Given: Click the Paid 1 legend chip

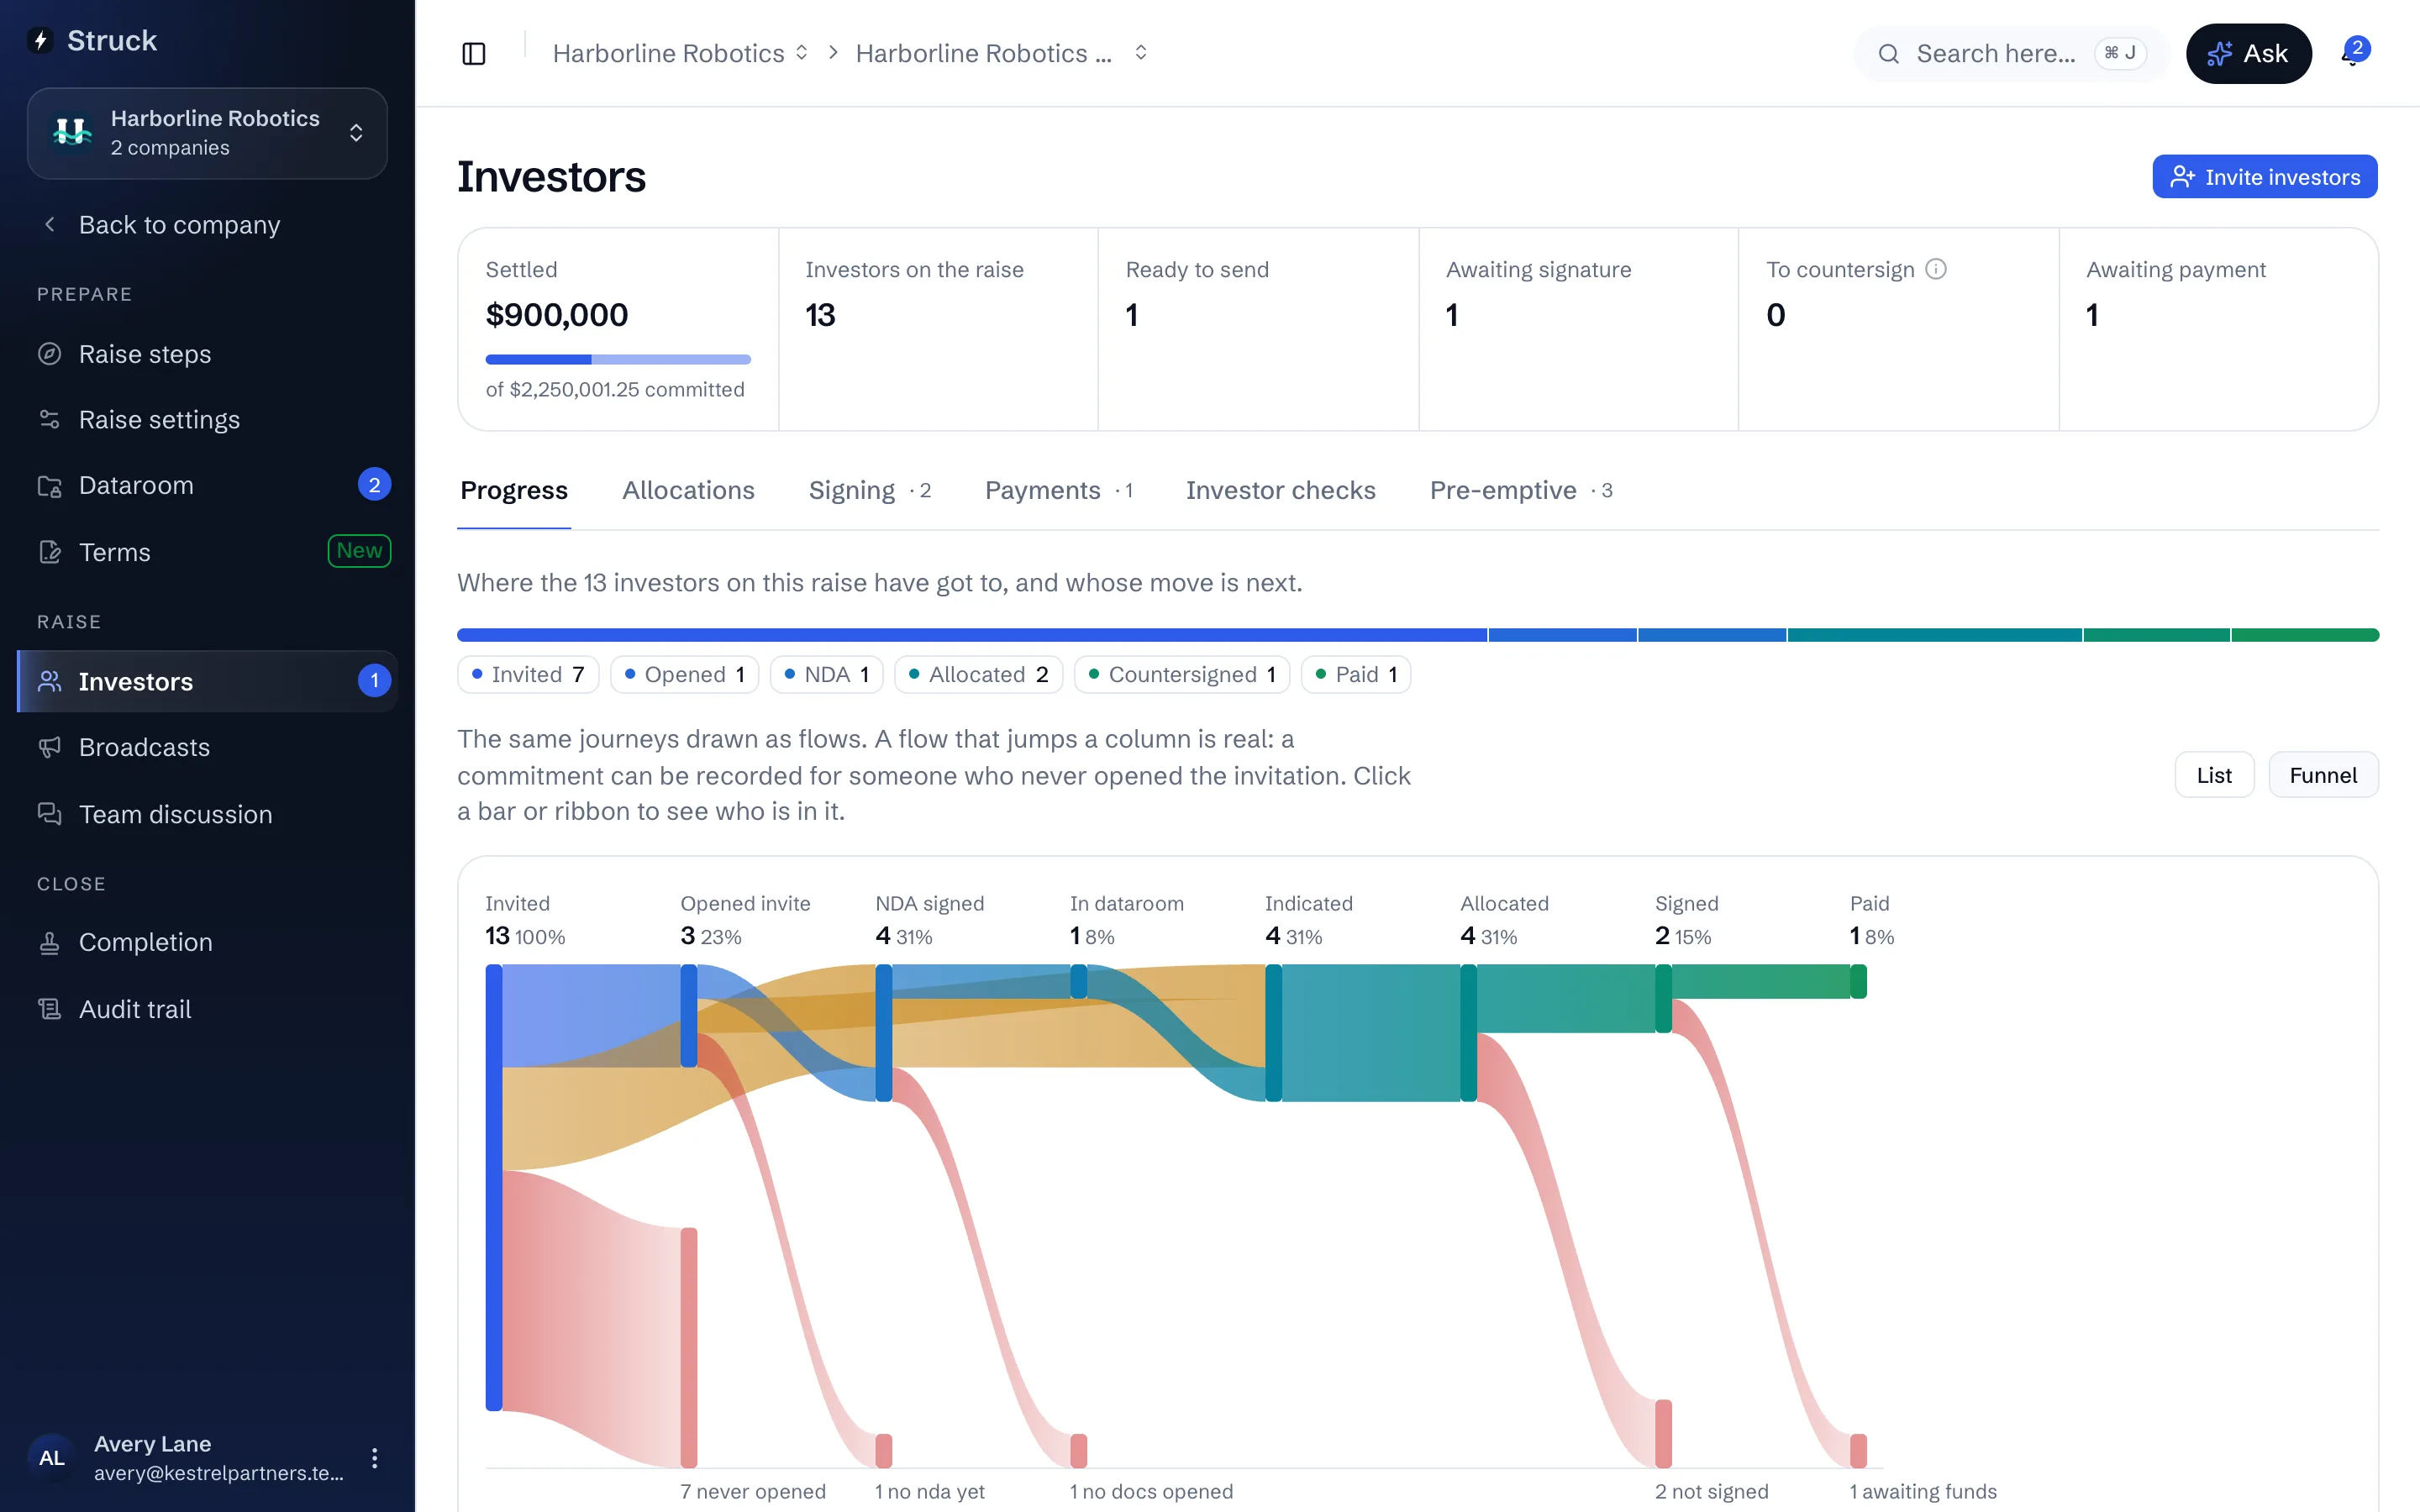Looking at the screenshot, I should 1356,675.
